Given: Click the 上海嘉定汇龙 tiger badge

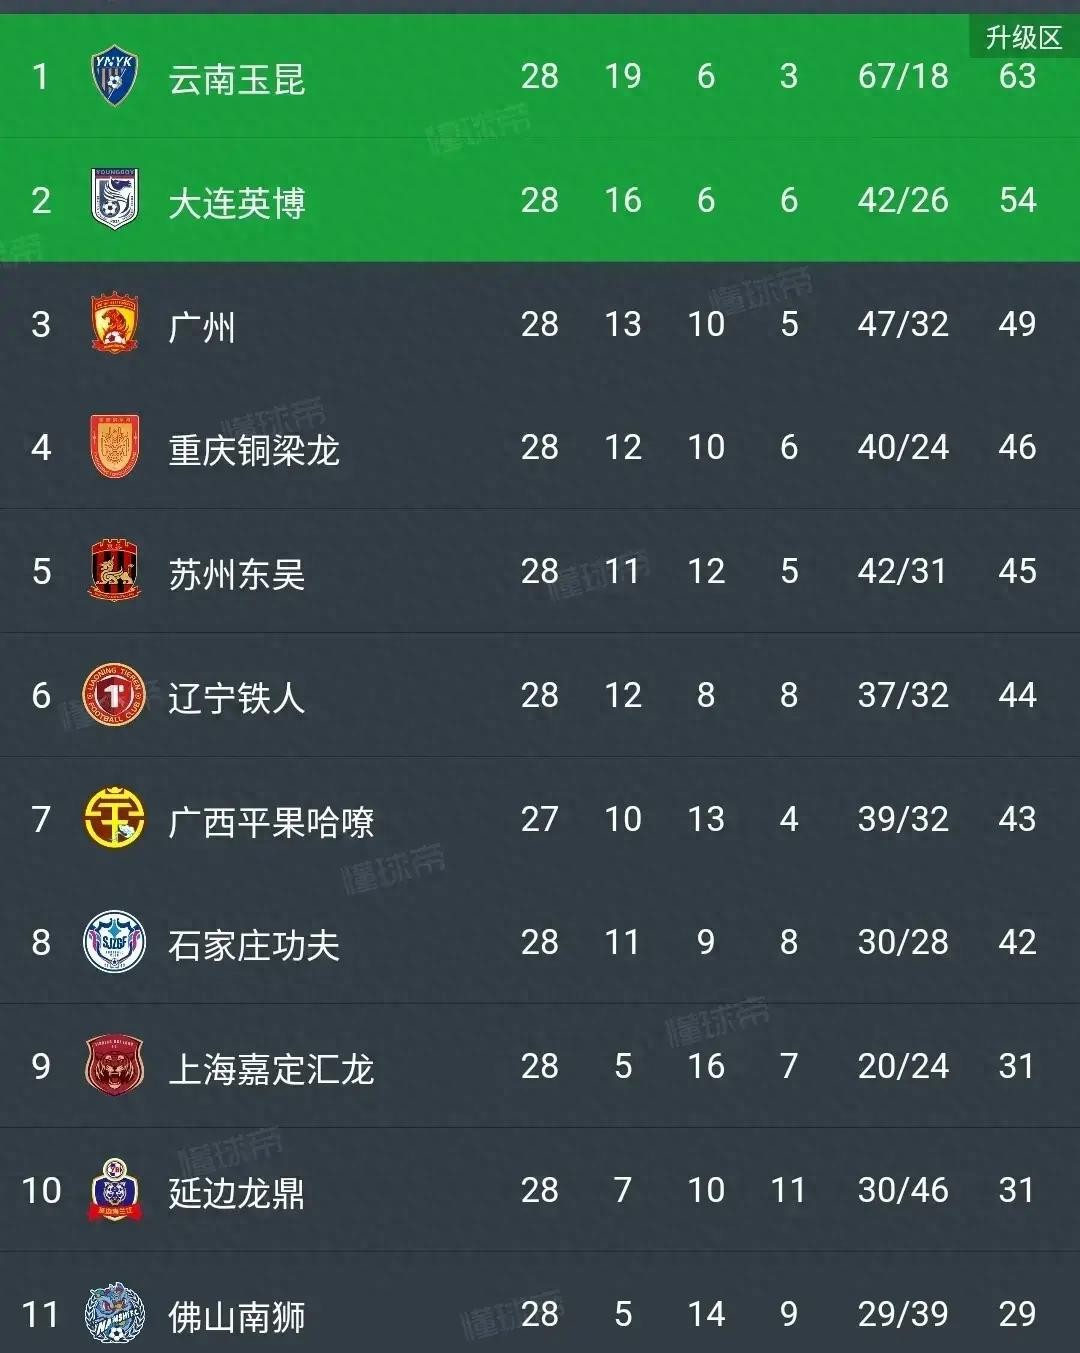Looking at the screenshot, I should point(114,1066).
